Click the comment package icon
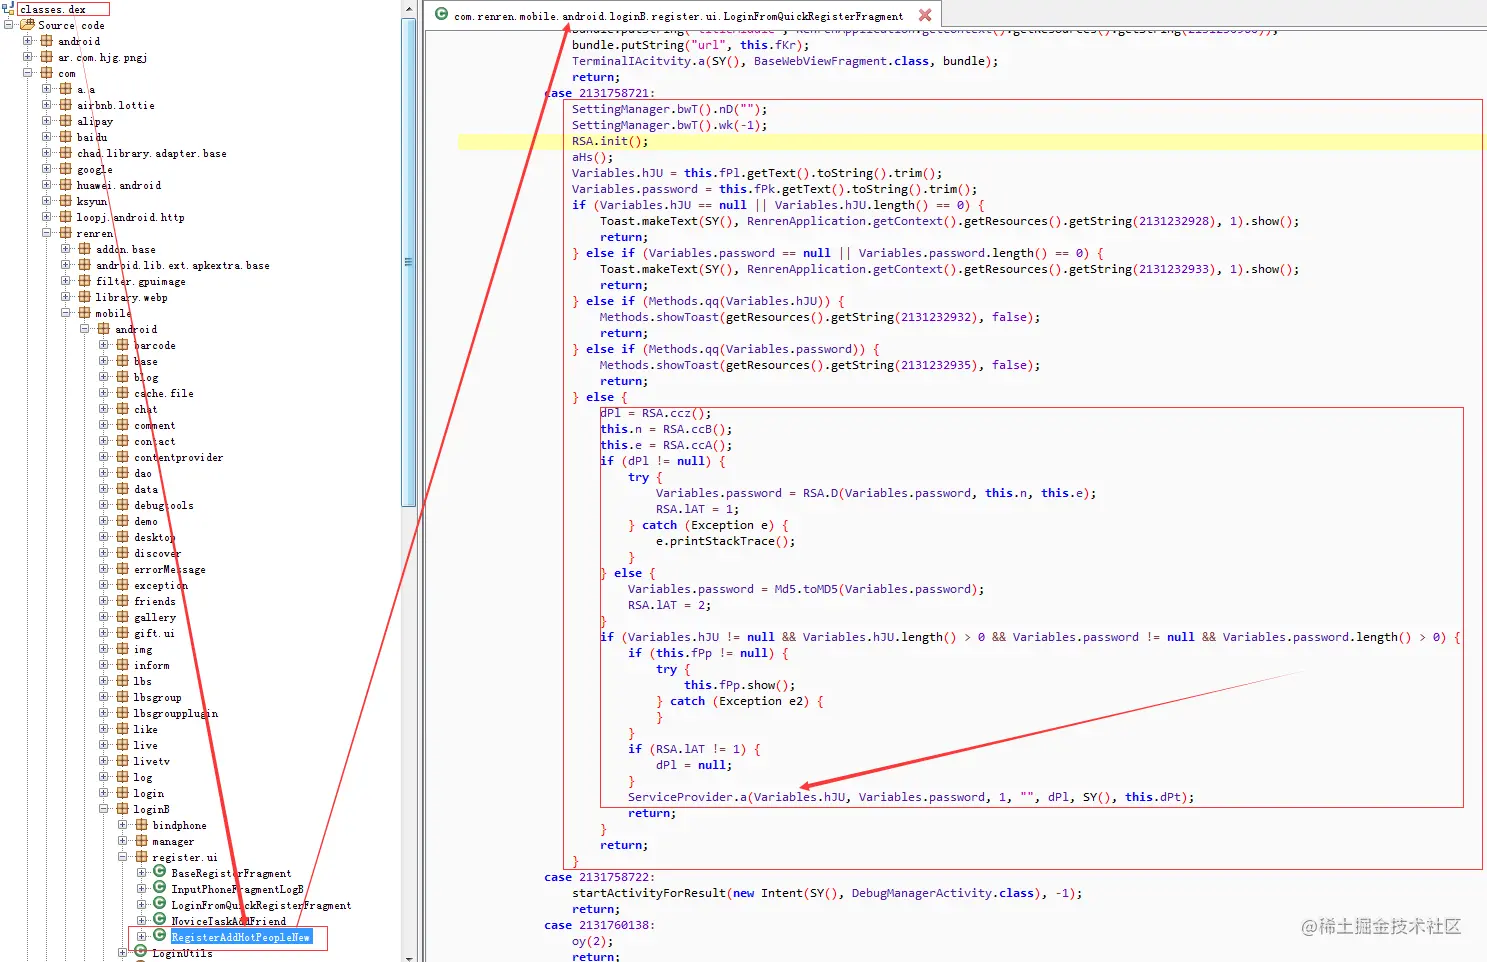Viewport: 1487px width, 962px height. coord(123,425)
